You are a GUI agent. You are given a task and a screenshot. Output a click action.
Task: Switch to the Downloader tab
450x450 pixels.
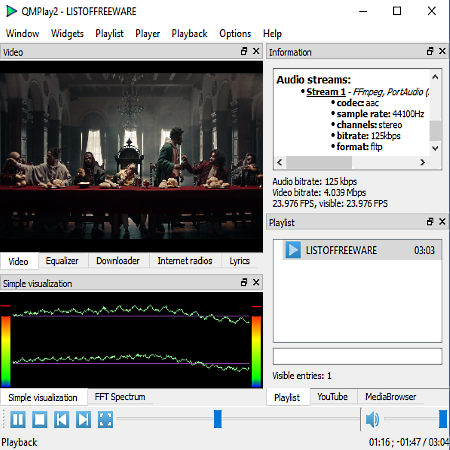[118, 261]
